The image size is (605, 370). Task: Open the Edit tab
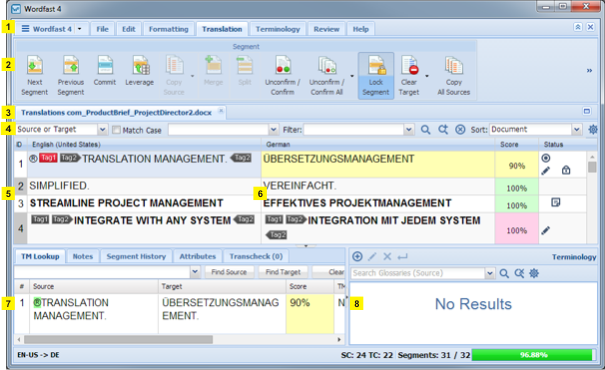tap(128, 29)
